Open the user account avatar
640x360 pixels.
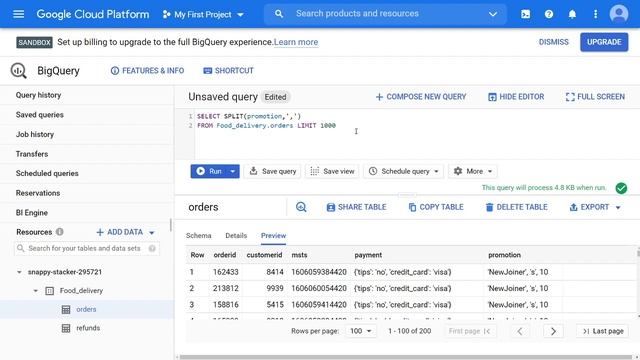pos(619,14)
